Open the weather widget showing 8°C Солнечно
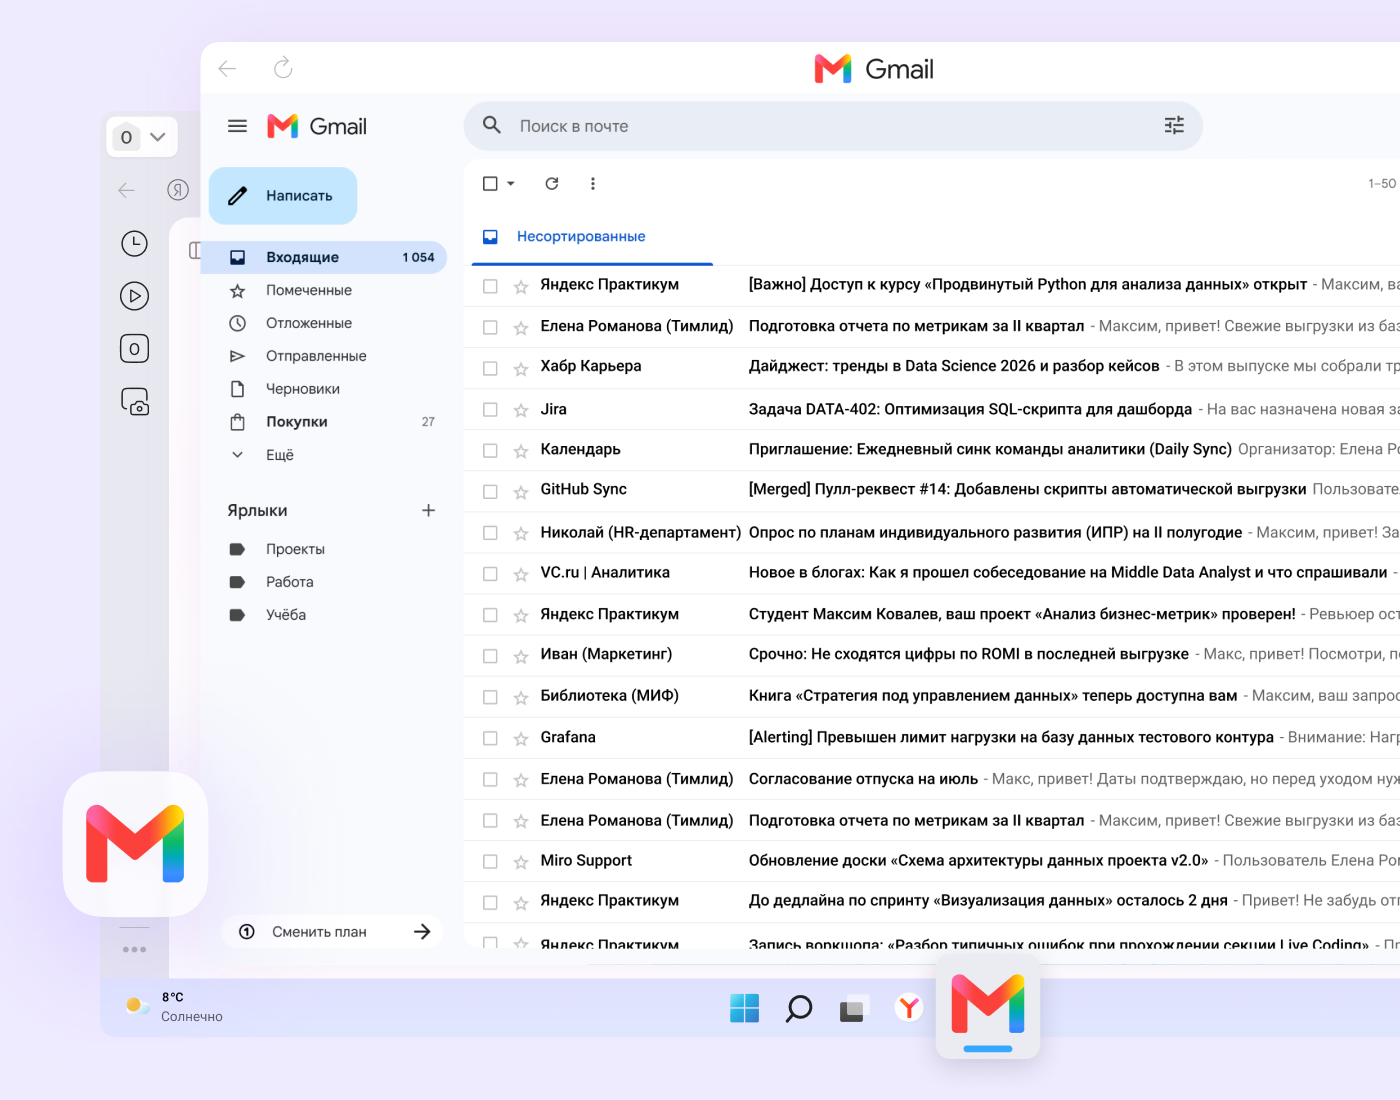The image size is (1400, 1100). (x=174, y=1007)
